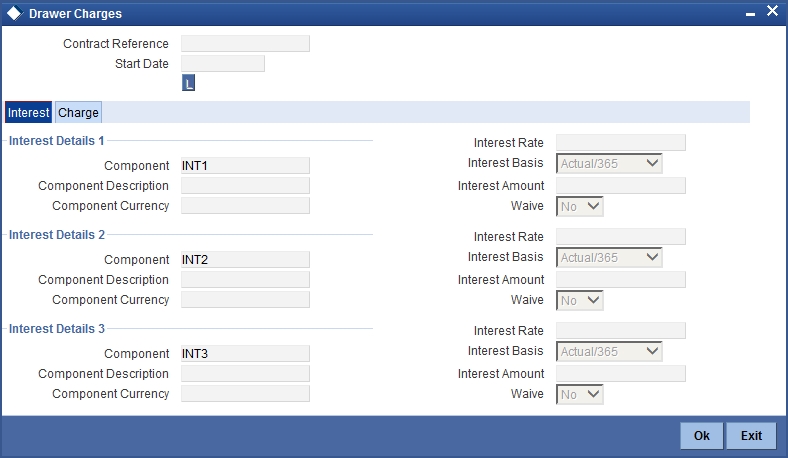
Task: Click Component Currency field in Interest Details 2
Action: [x=245, y=300]
